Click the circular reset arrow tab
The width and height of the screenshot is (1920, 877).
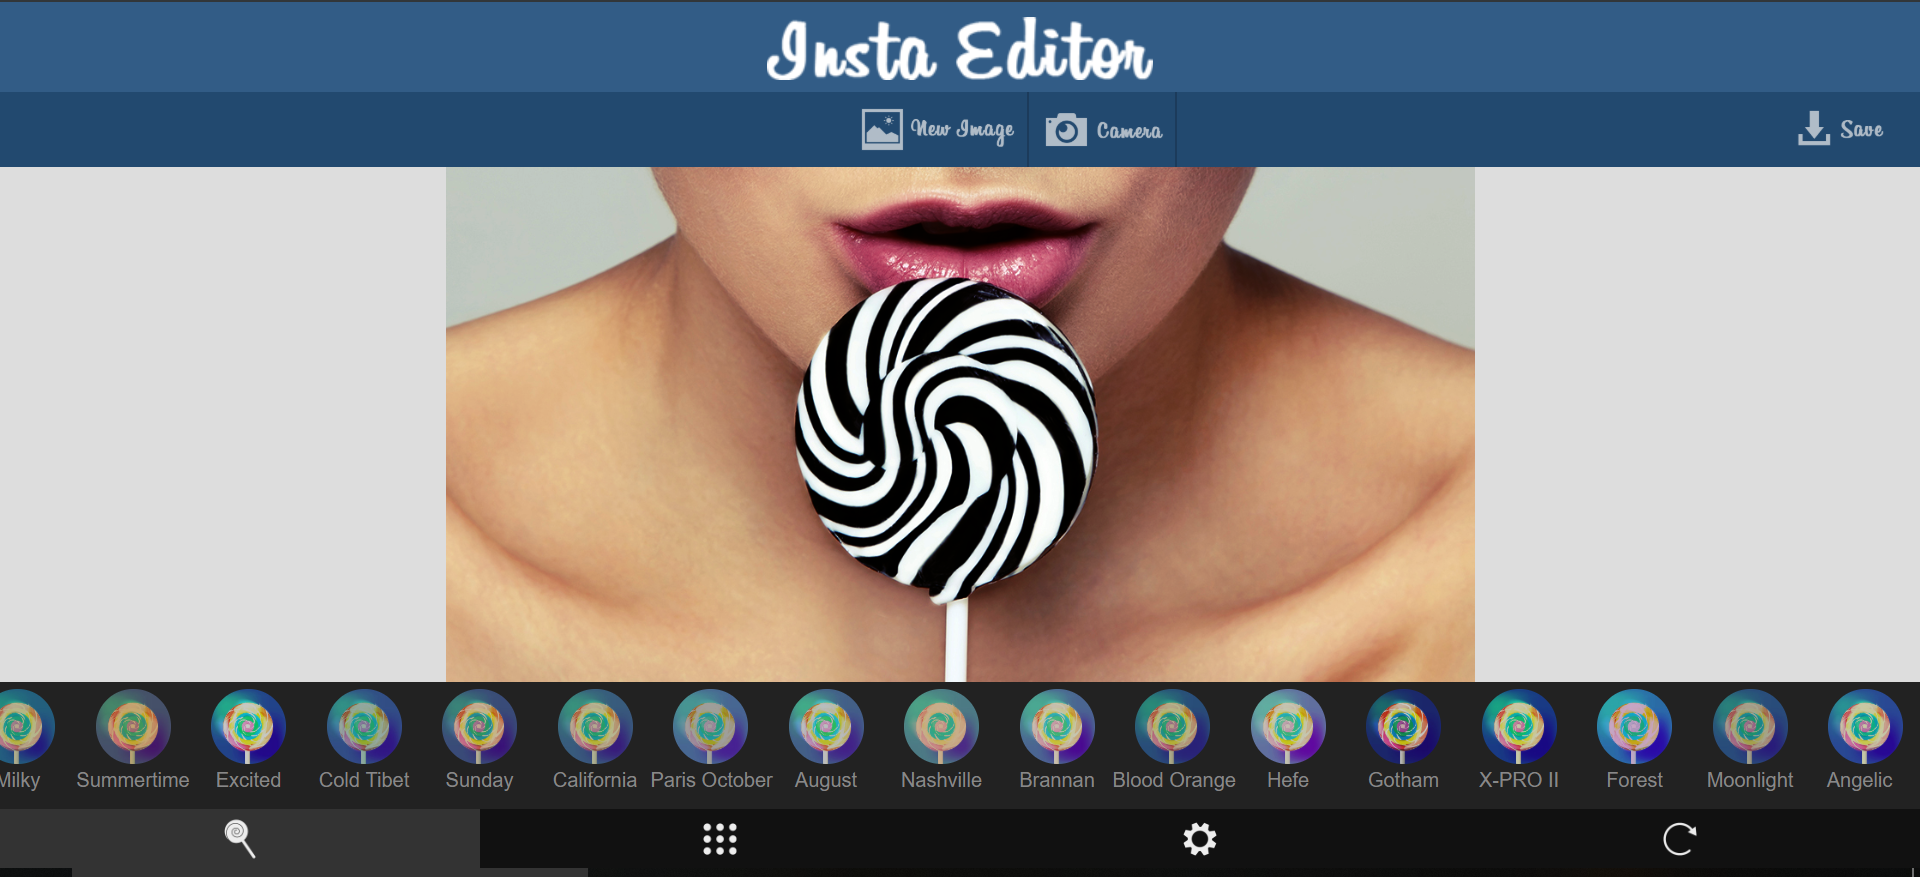[1680, 839]
